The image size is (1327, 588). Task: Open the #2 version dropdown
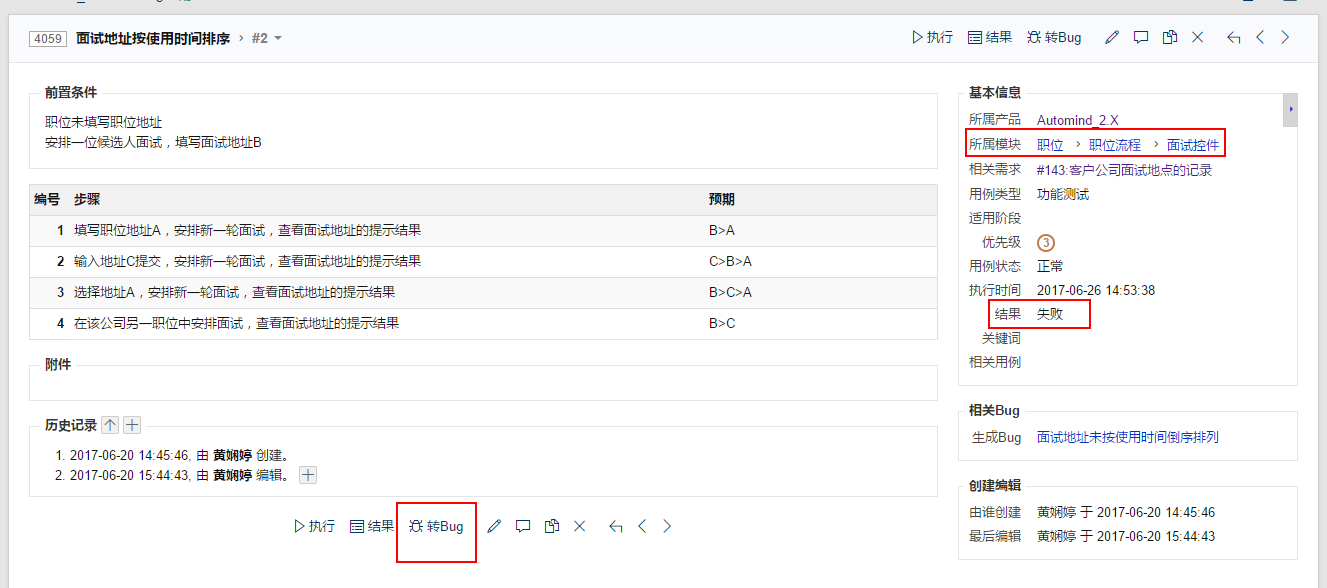click(x=267, y=38)
